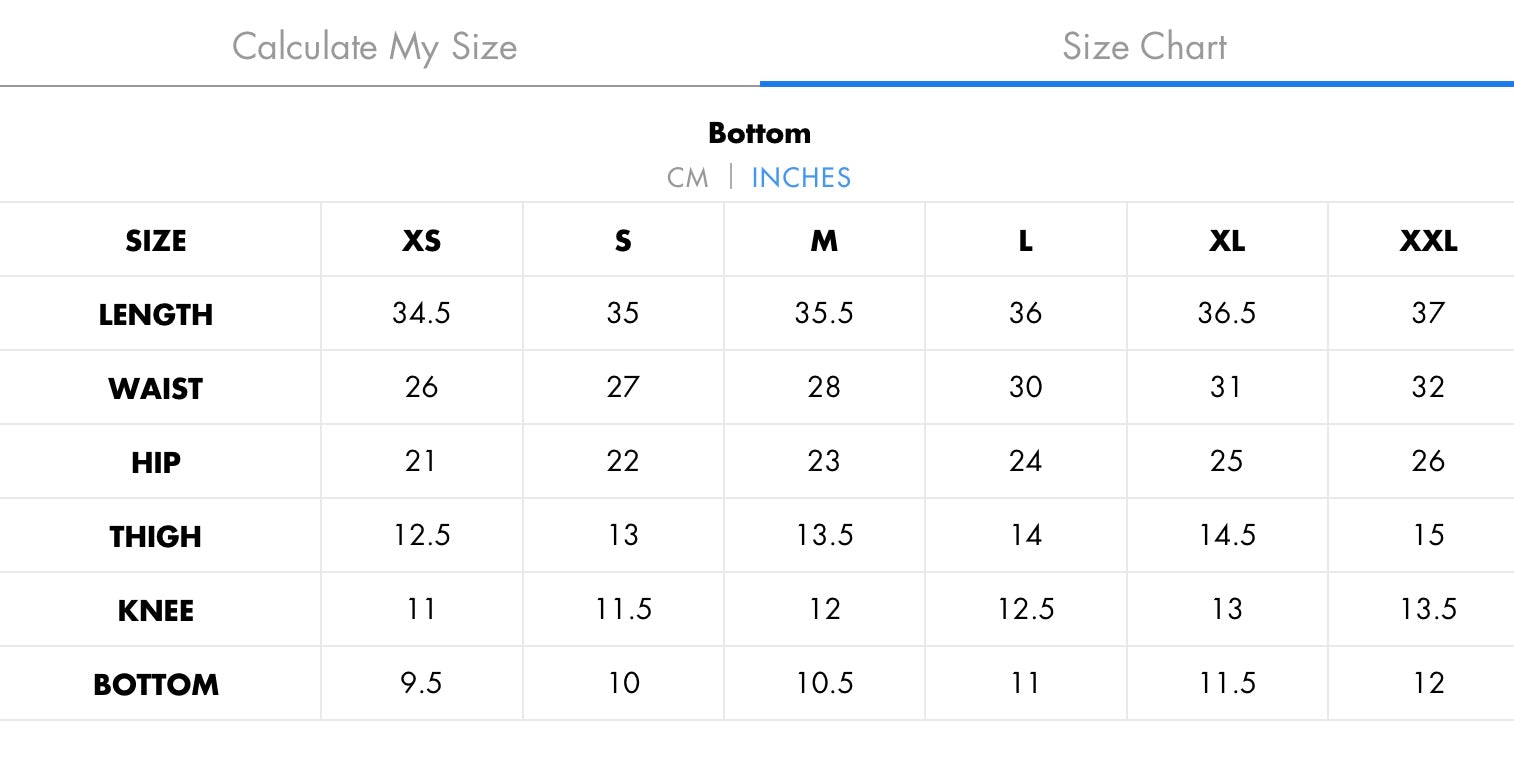This screenshot has width=1514, height=770.
Task: Click the thigh value 14.5 for XL
Action: click(x=1227, y=536)
